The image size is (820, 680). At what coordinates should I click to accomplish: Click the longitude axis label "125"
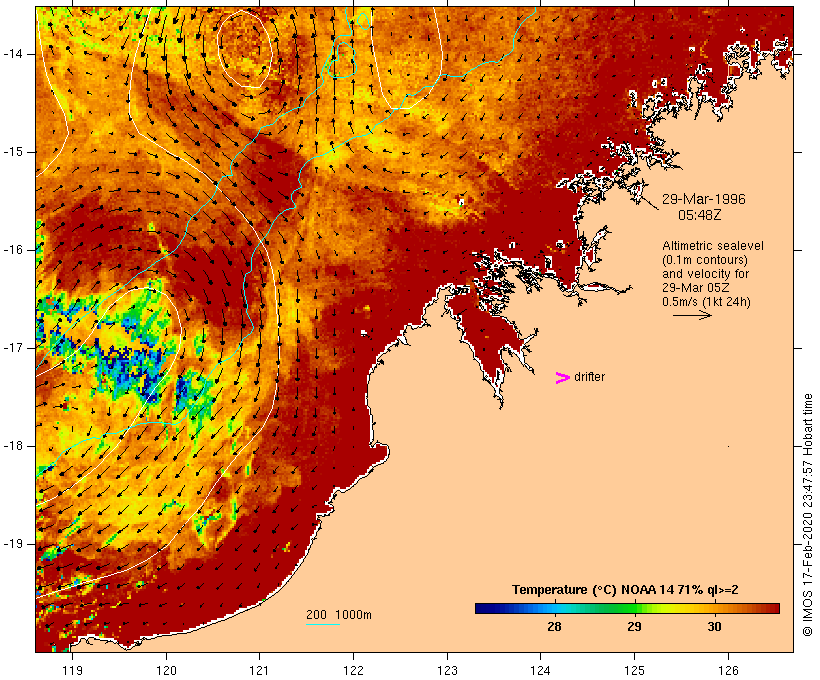(634, 671)
